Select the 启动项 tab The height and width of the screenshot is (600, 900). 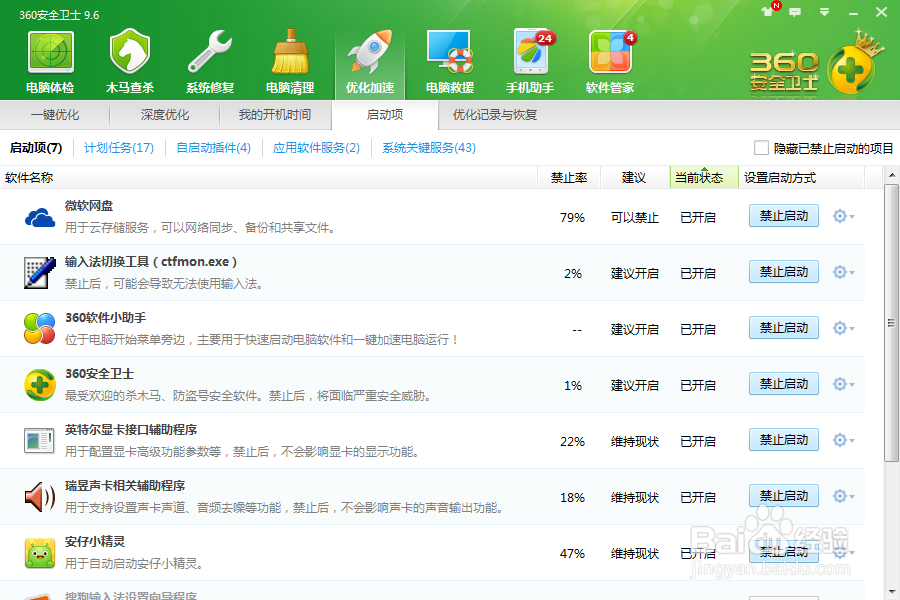click(385, 115)
